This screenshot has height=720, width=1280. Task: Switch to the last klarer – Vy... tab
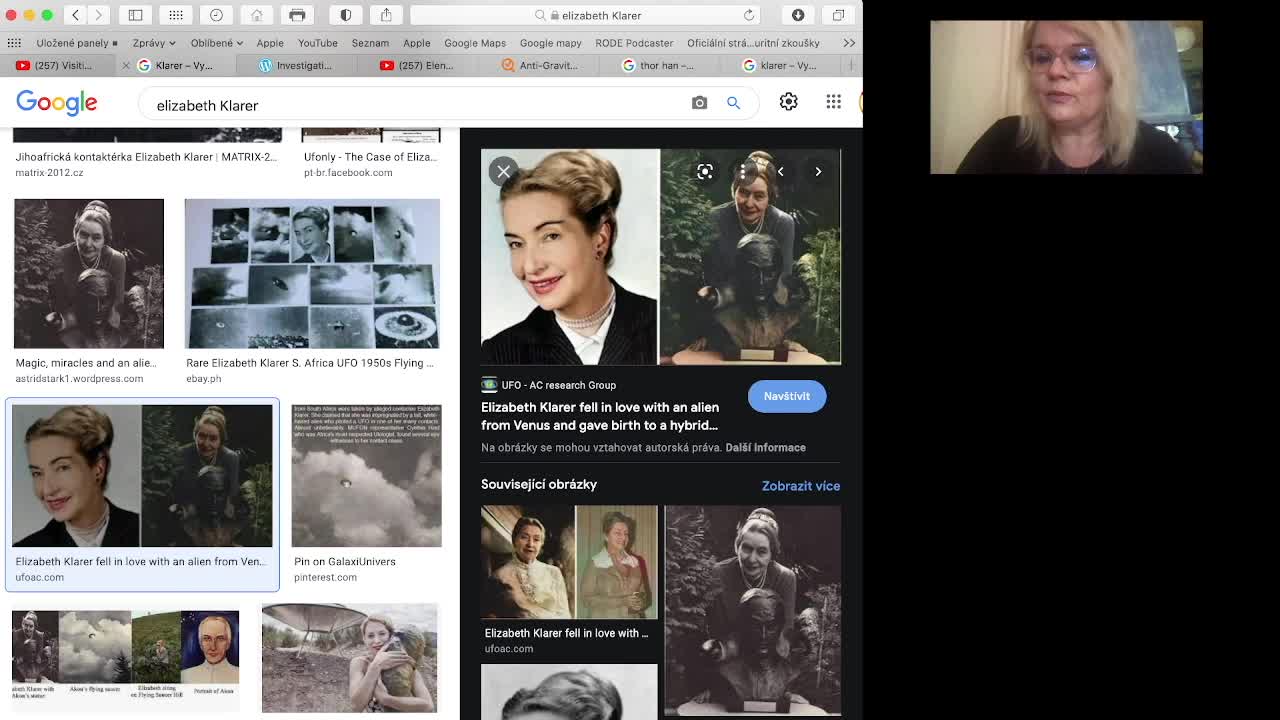click(780, 65)
